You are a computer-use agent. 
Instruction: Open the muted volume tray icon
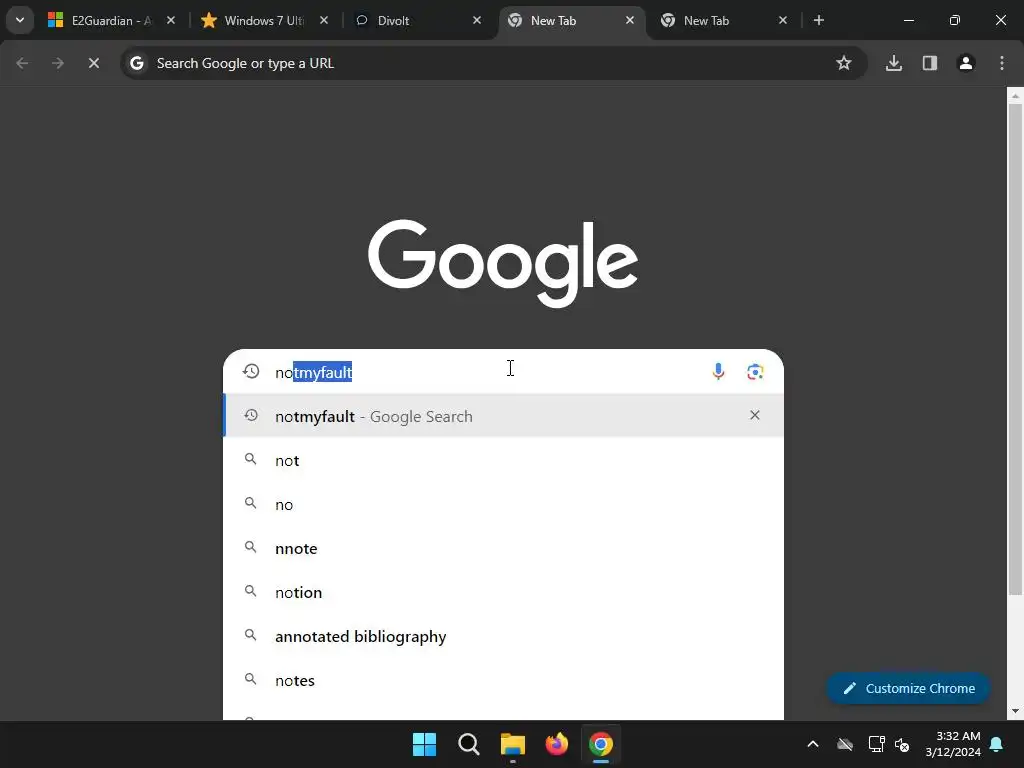[902, 744]
